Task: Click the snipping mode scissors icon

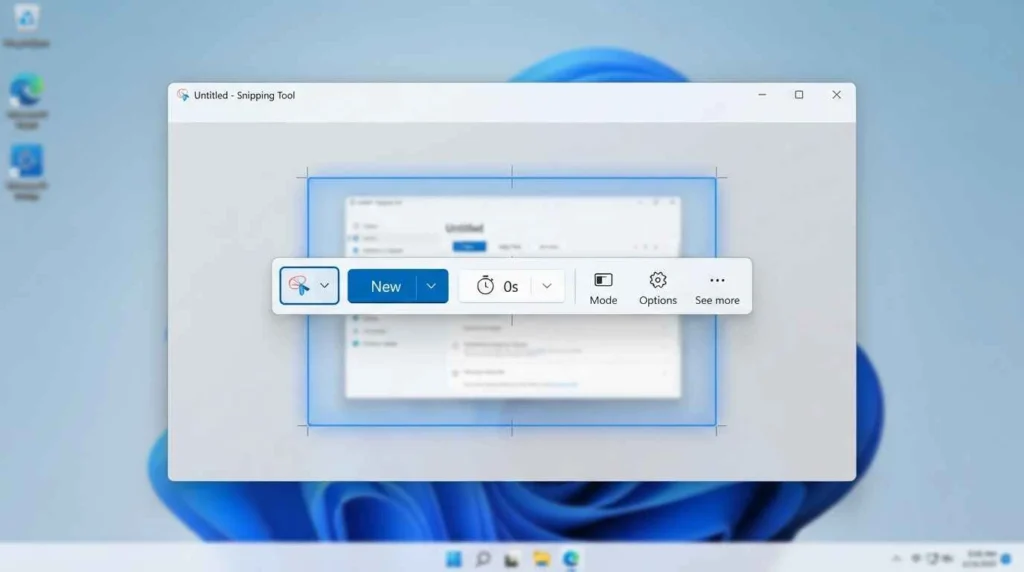Action: pos(299,285)
